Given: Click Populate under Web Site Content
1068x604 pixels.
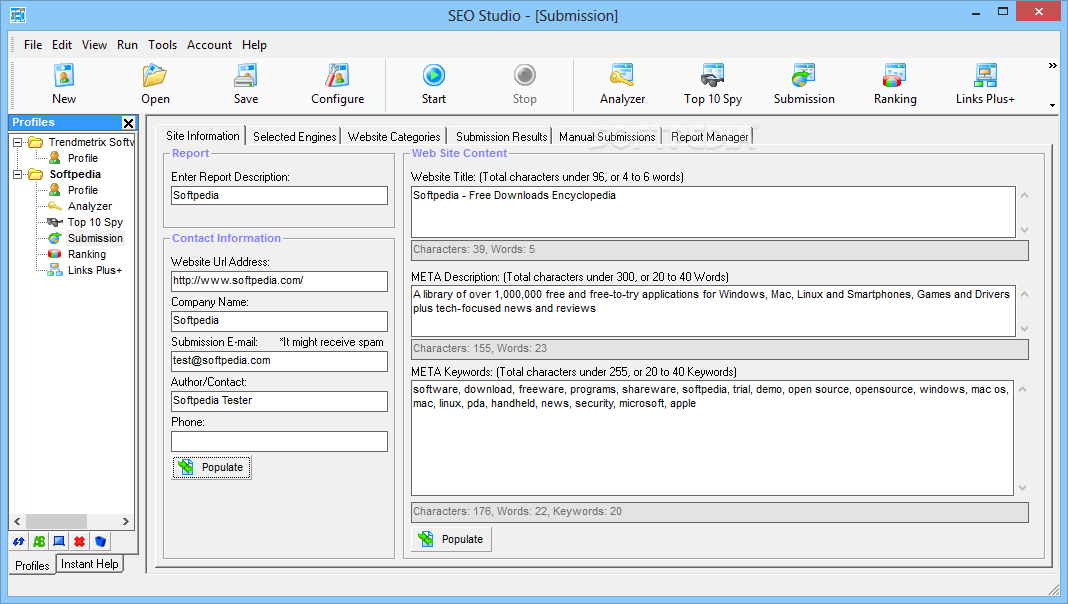Looking at the screenshot, I should tap(452, 539).
